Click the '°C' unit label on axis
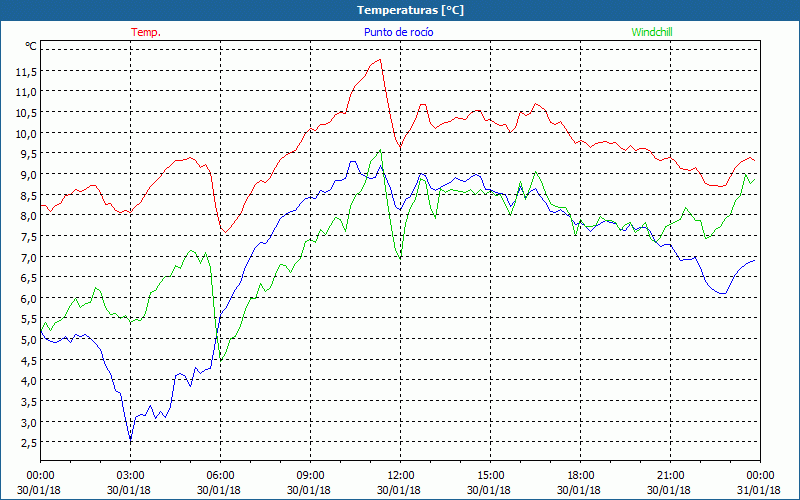The width and height of the screenshot is (800, 500). (x=31, y=46)
